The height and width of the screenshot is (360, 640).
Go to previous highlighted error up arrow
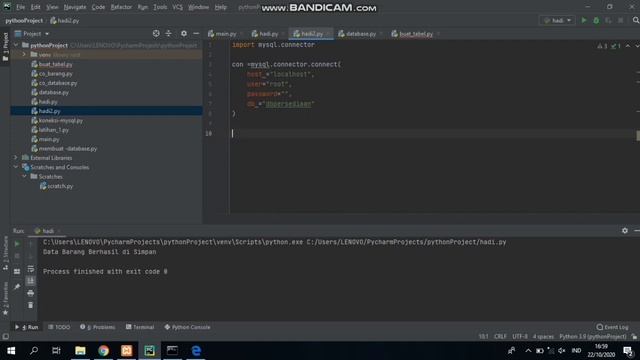628,46
